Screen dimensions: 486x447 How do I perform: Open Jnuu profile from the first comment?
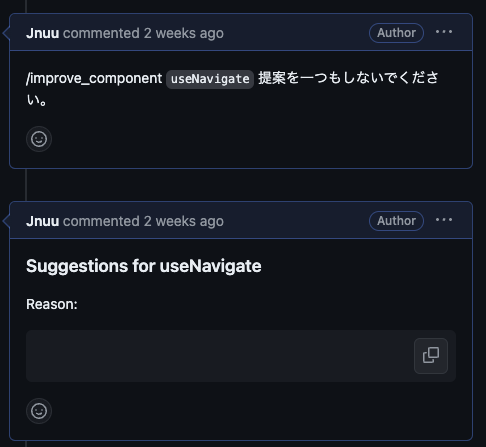(43, 33)
